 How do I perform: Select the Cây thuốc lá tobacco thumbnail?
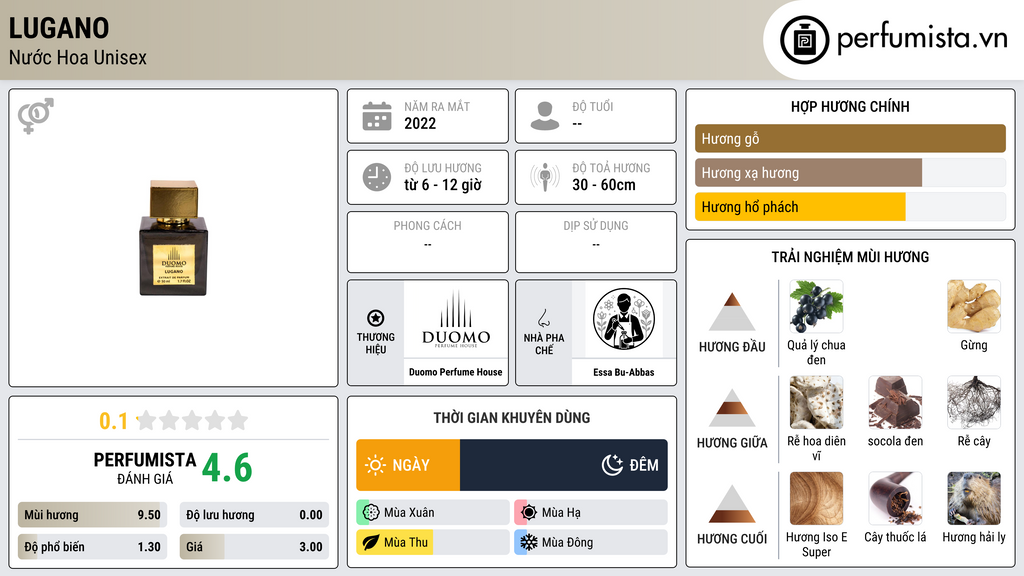pyautogui.click(x=895, y=499)
